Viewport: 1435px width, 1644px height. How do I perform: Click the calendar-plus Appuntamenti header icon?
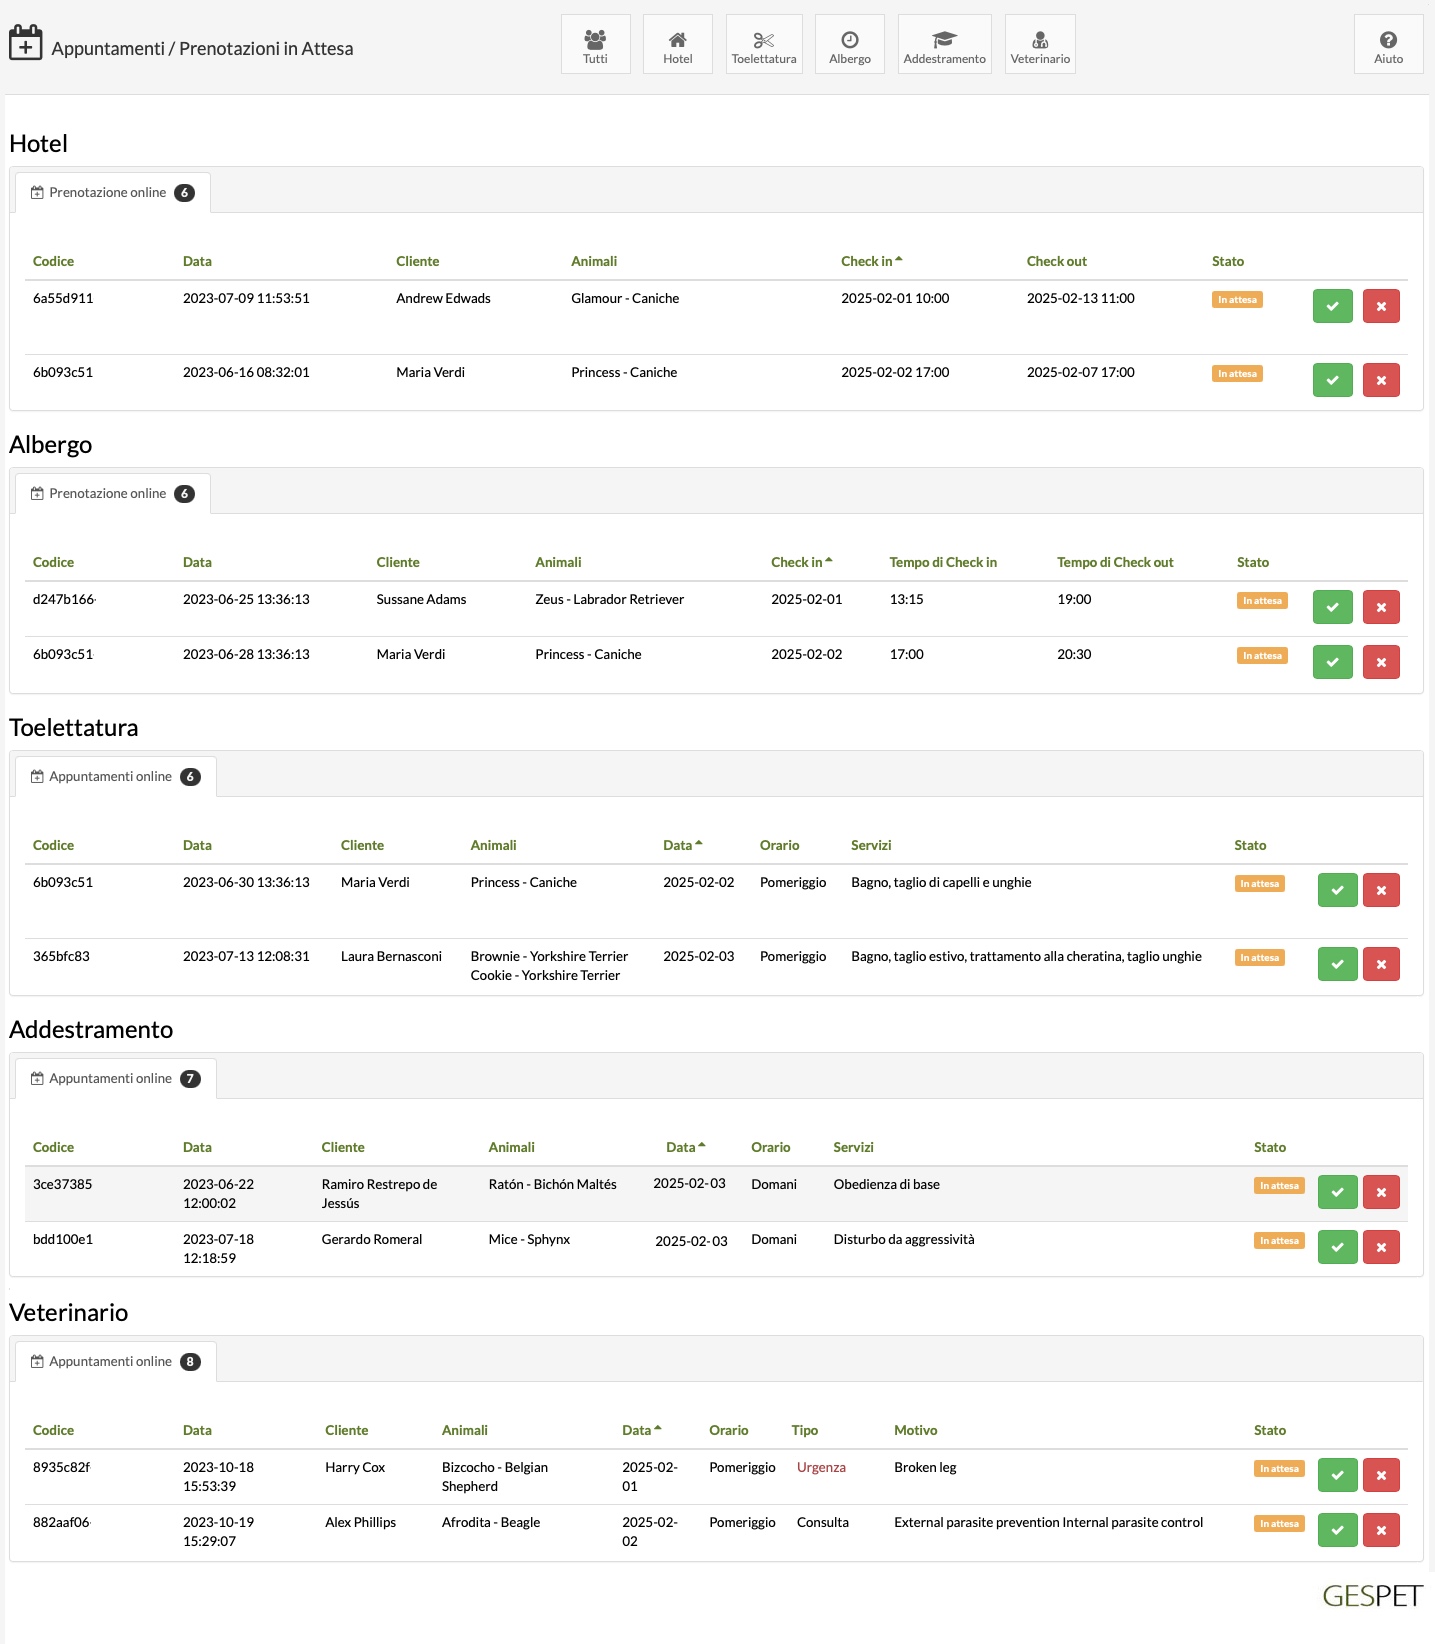[x=25, y=44]
